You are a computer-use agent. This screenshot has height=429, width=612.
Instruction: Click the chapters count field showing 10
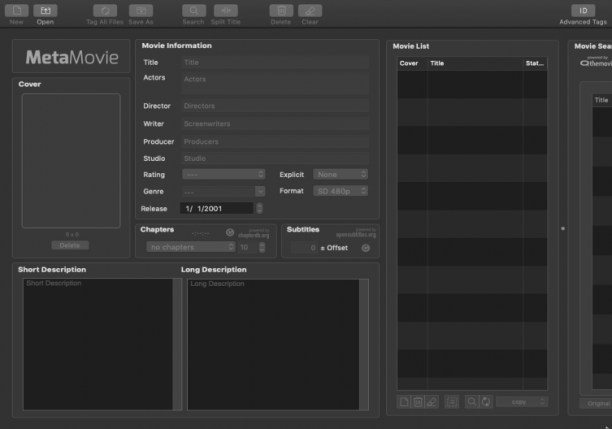pos(247,247)
